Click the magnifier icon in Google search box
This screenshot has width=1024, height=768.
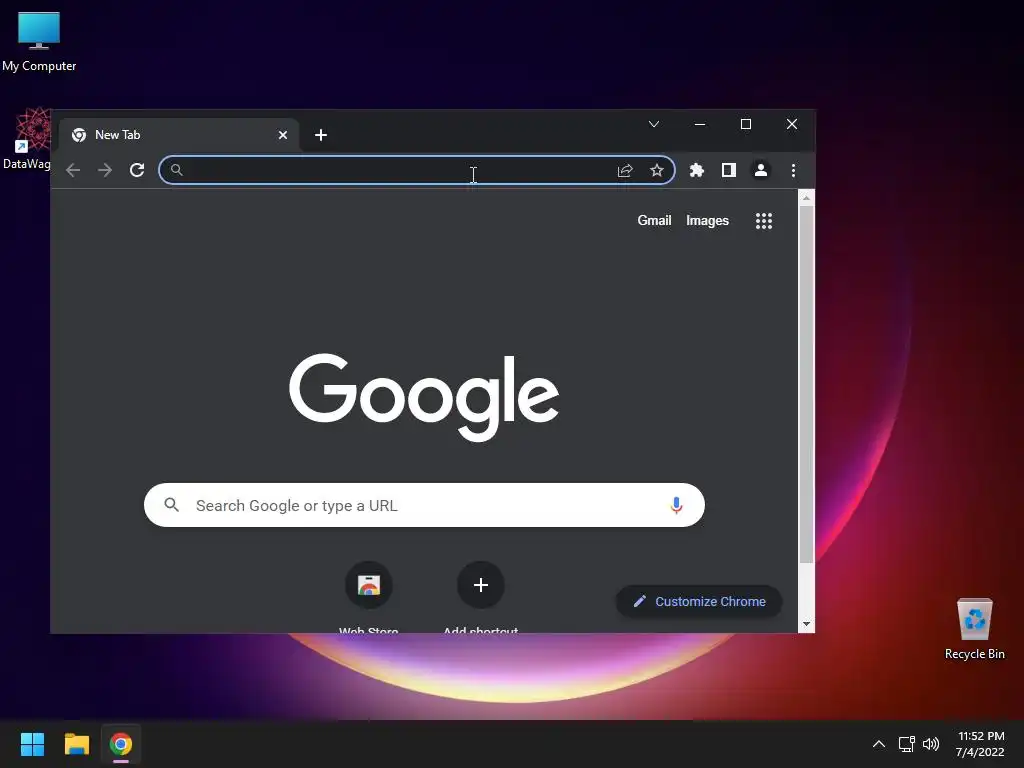coord(172,505)
